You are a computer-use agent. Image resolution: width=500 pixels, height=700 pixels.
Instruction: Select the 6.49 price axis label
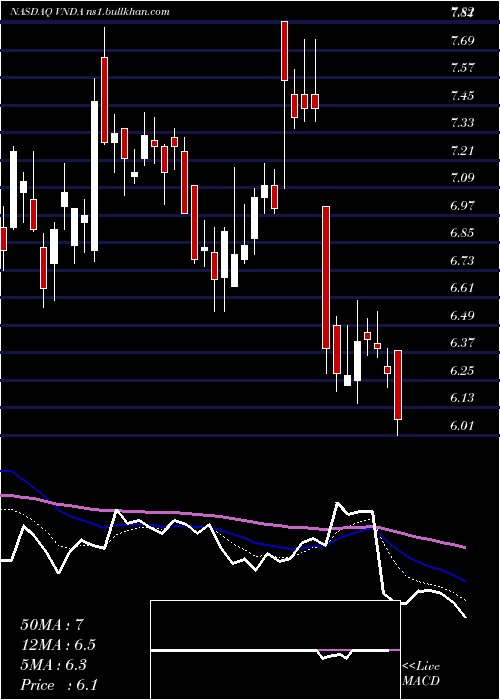462,316
